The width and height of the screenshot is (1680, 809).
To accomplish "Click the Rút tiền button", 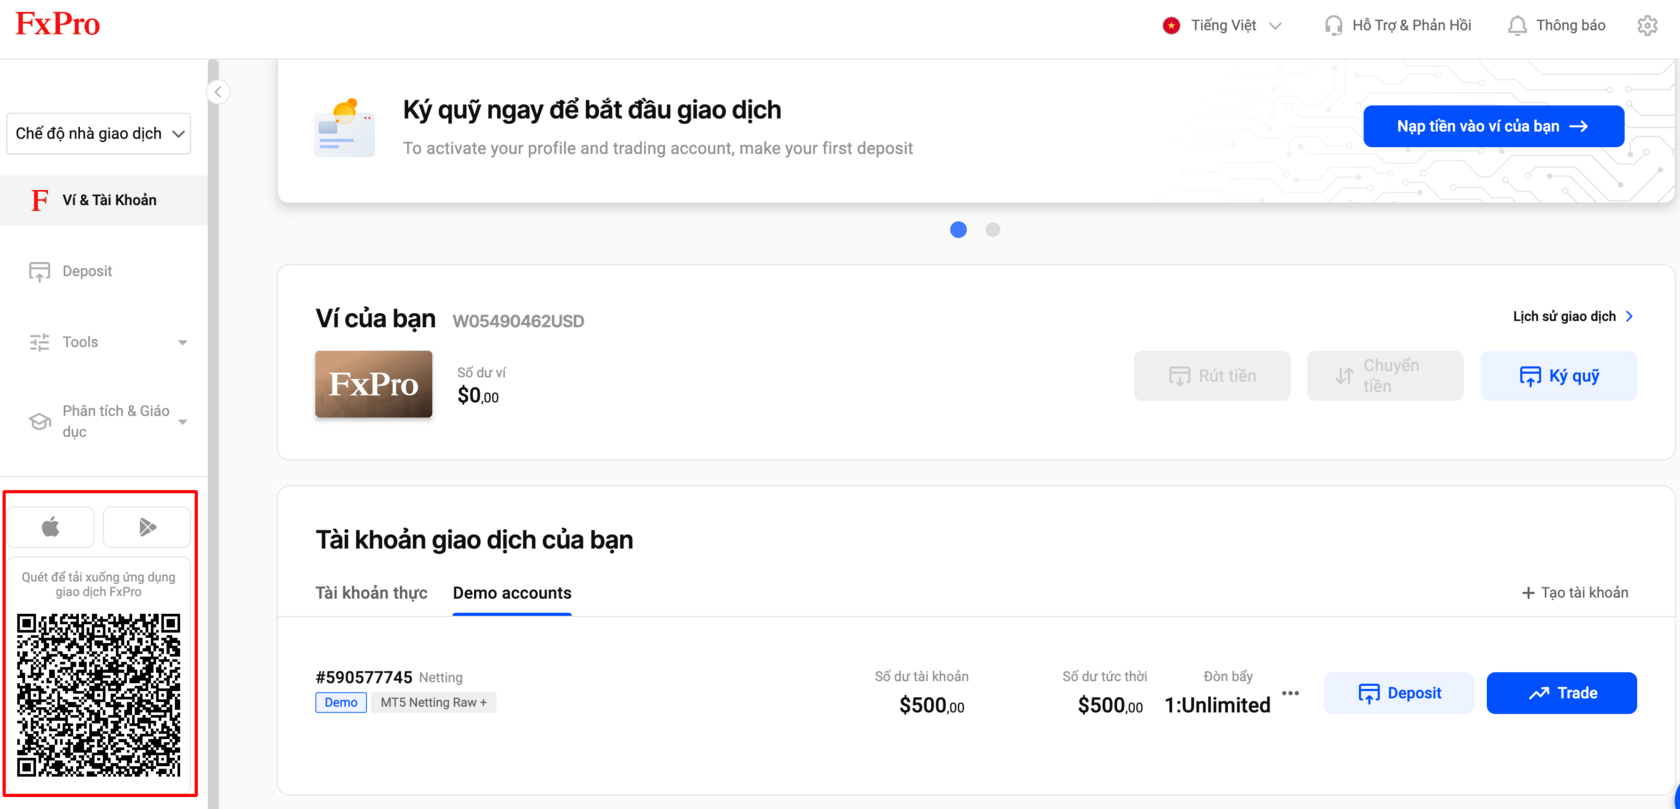I will click(x=1212, y=376).
